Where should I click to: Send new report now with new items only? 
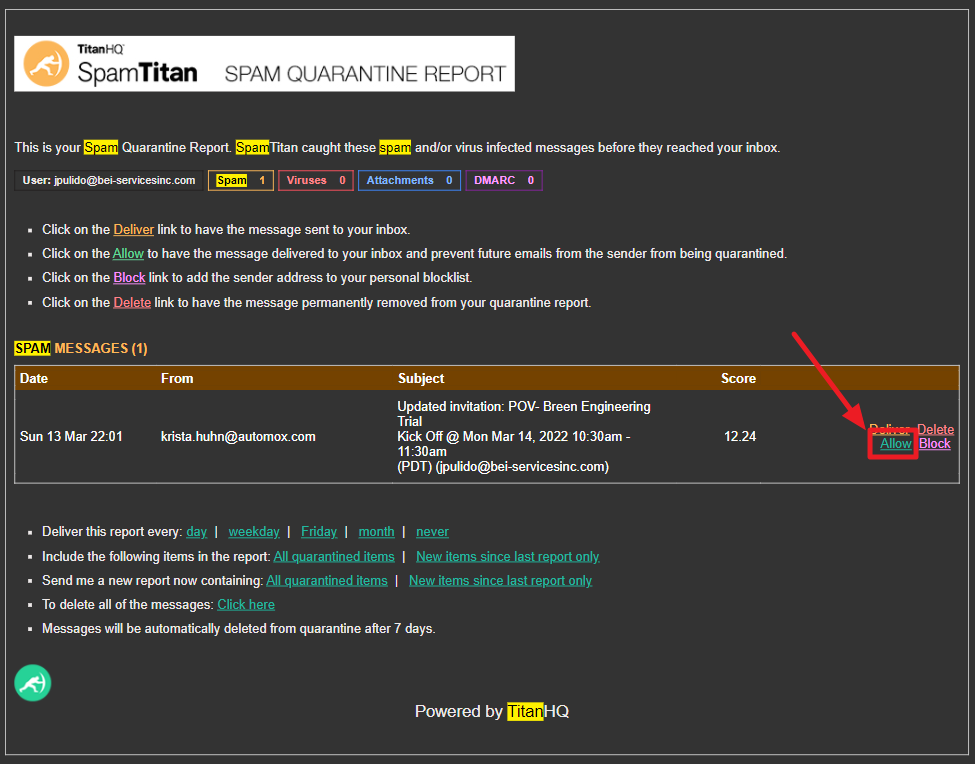click(501, 581)
